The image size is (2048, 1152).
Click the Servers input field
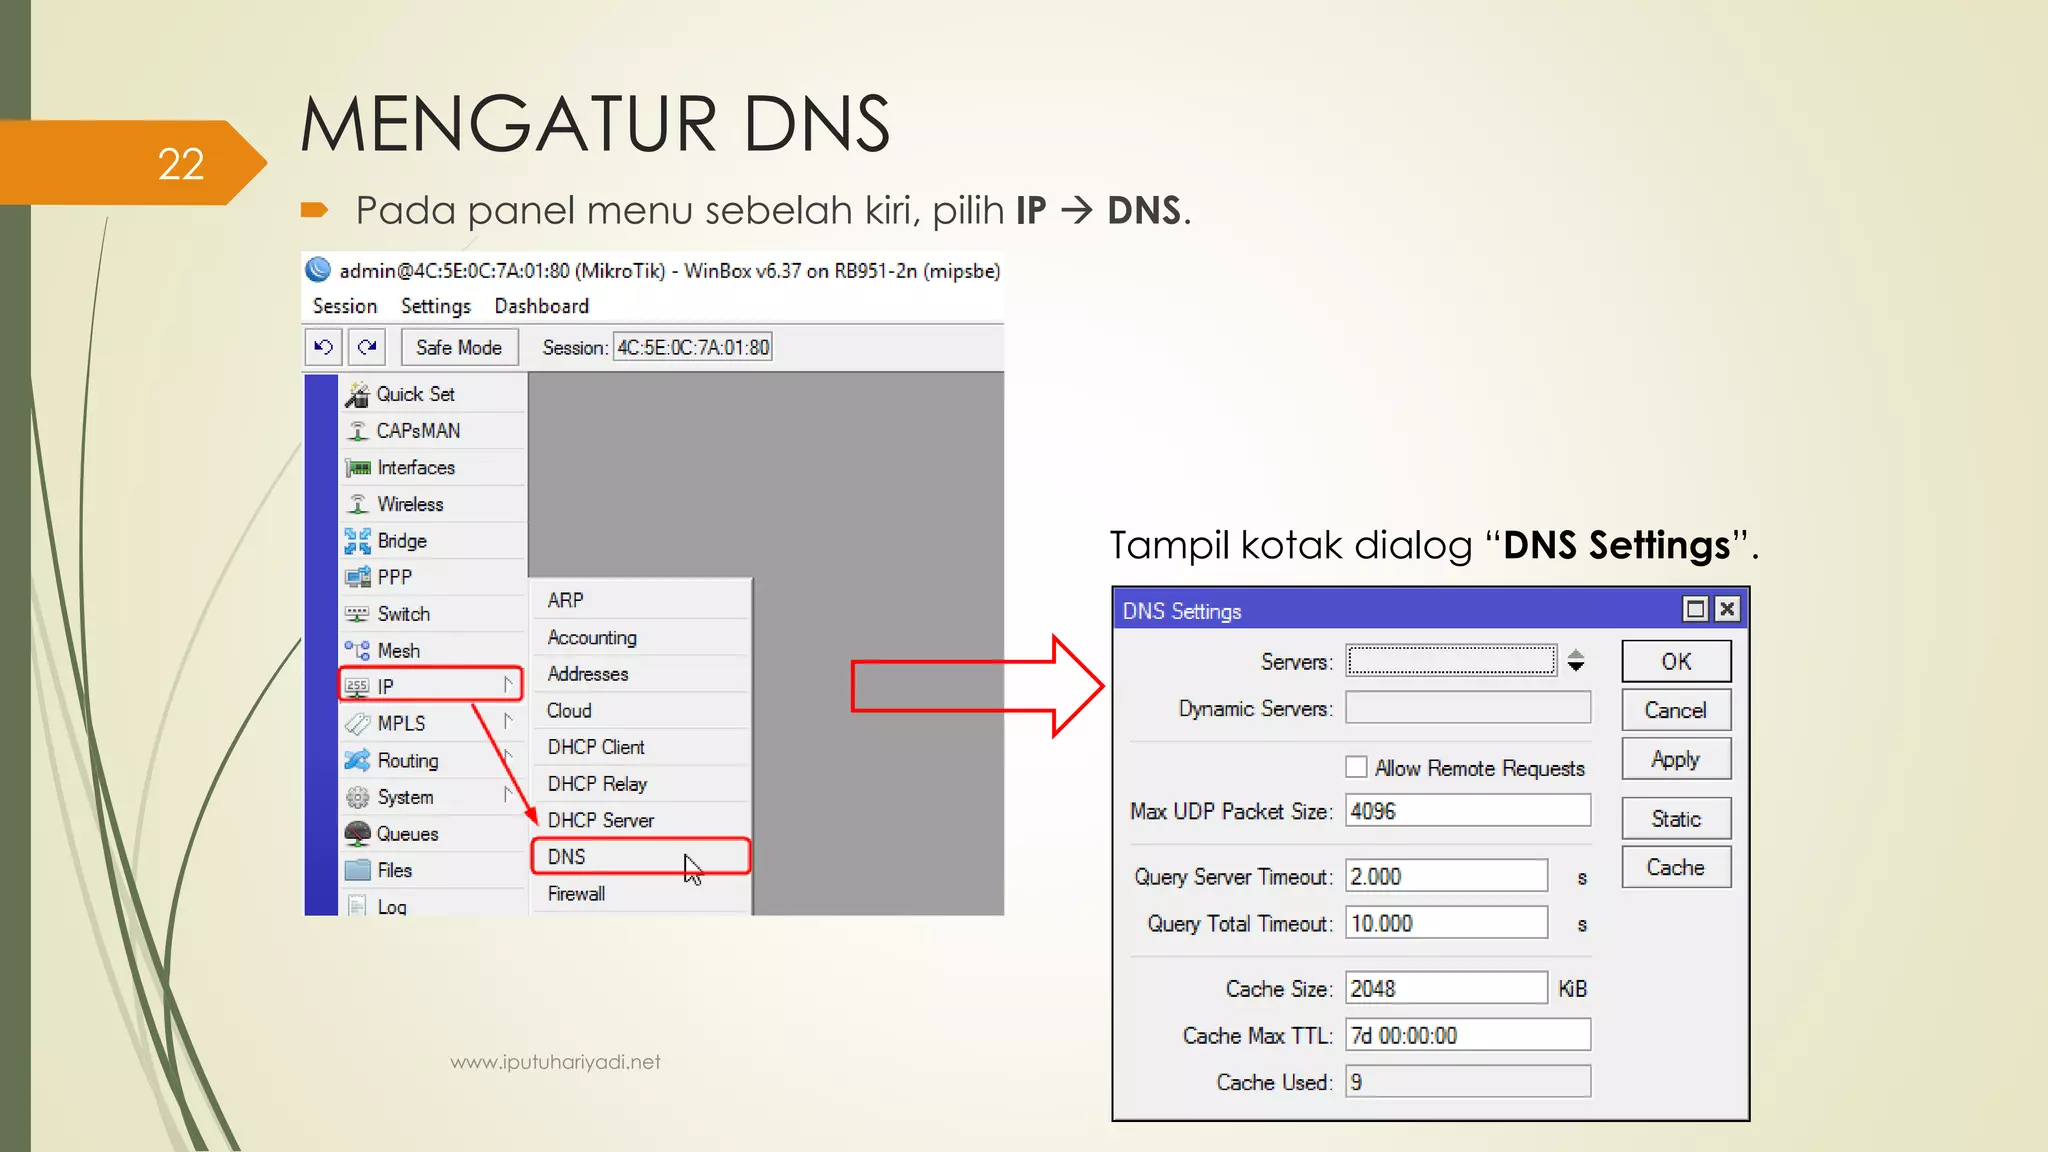click(1452, 660)
